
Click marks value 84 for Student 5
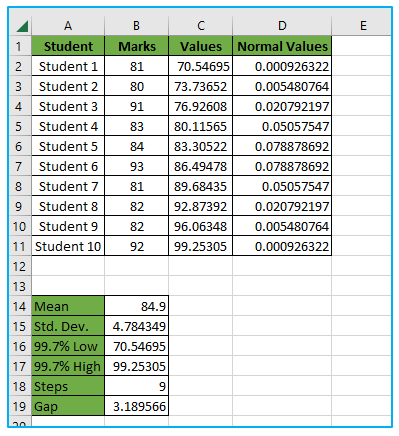(136, 146)
